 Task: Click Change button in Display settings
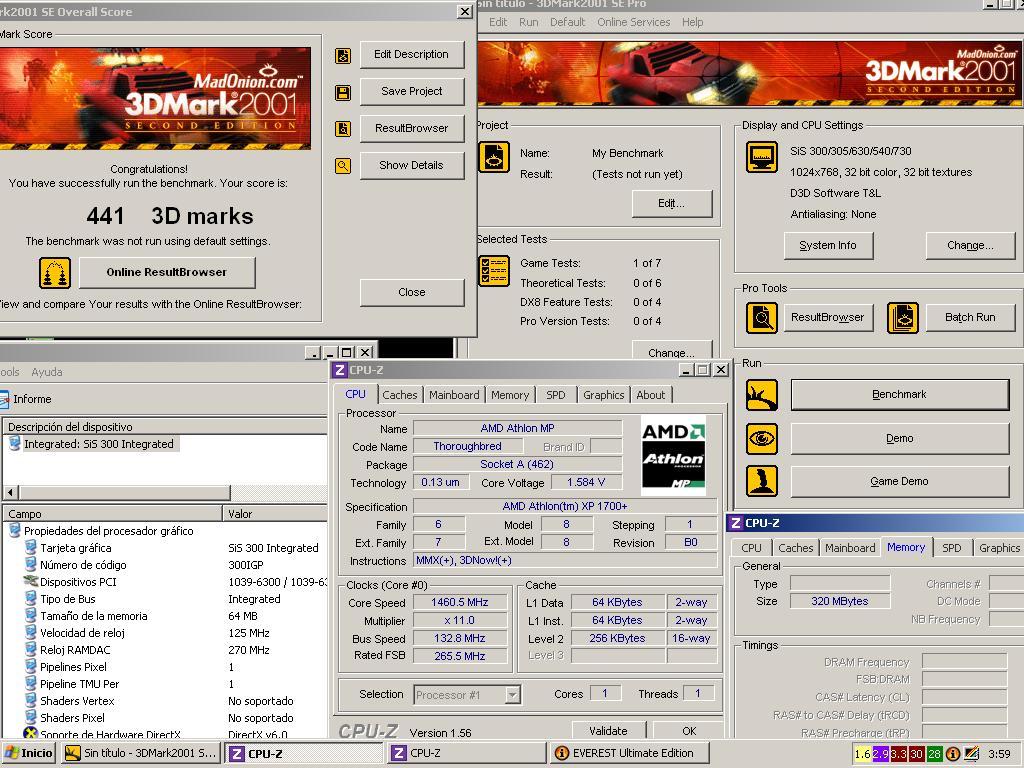pyautogui.click(x=970, y=246)
